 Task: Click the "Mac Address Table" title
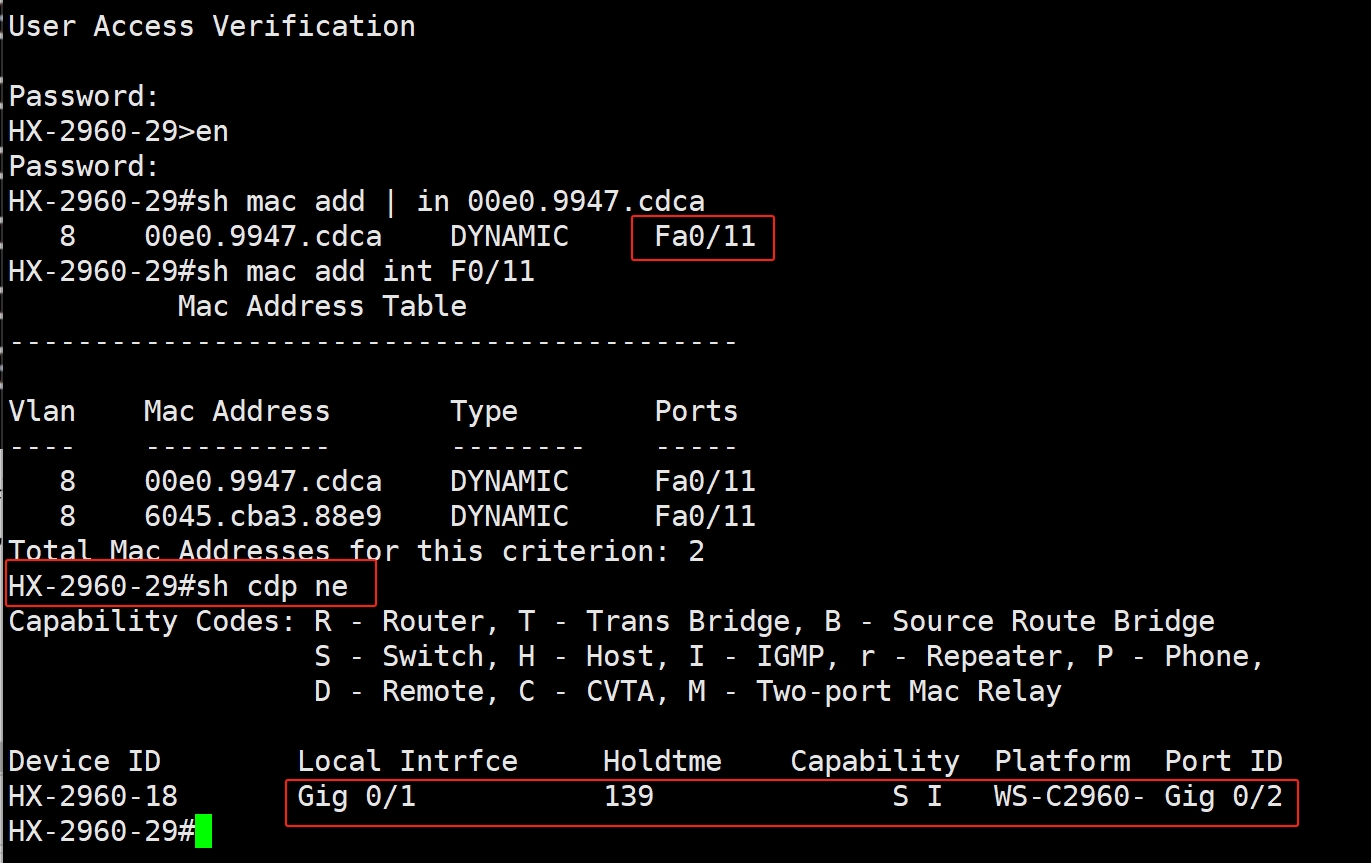[x=322, y=306]
